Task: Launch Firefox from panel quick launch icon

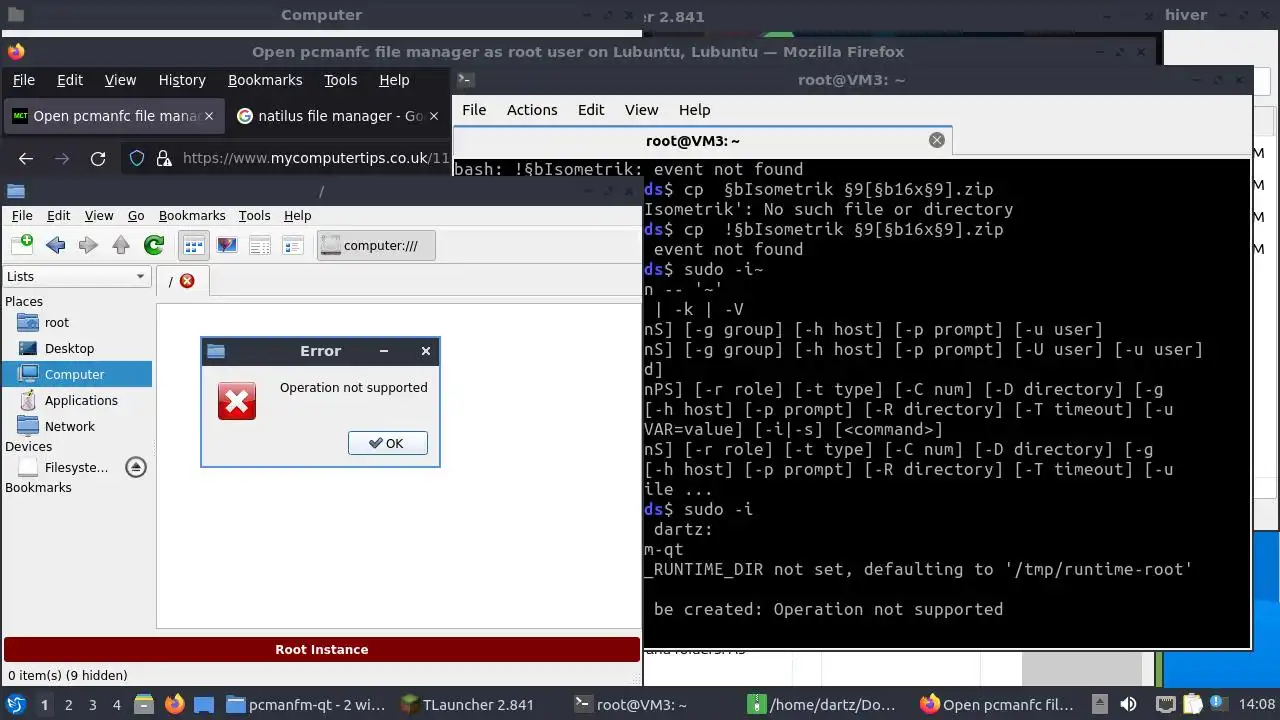Action: 175,704
